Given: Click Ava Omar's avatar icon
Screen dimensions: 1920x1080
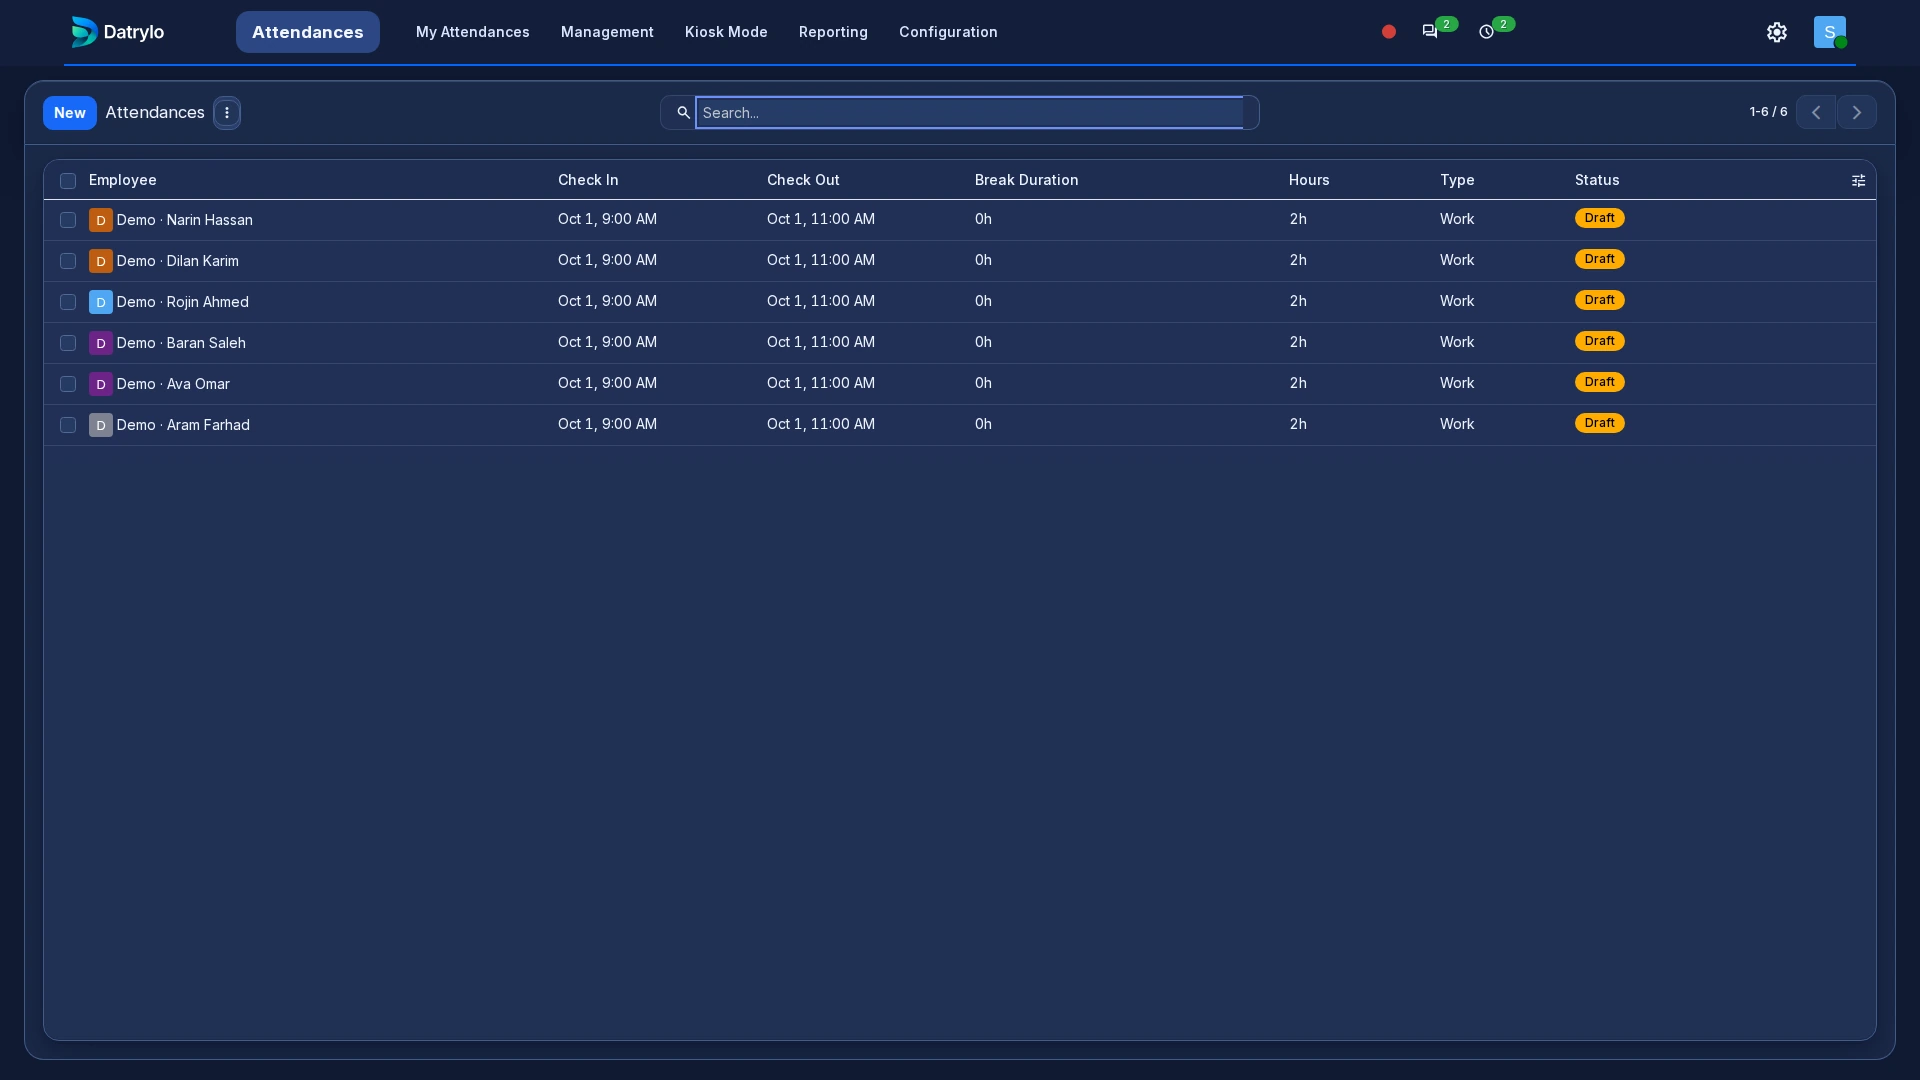Looking at the screenshot, I should pos(100,384).
